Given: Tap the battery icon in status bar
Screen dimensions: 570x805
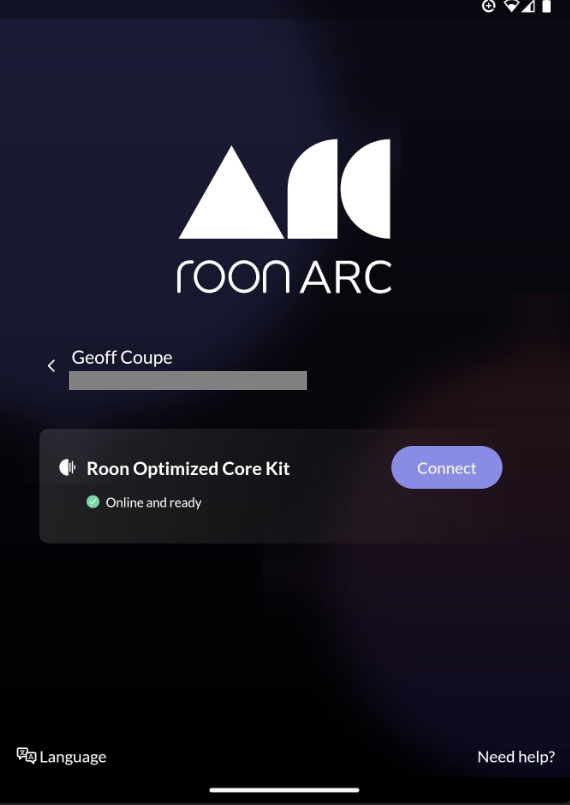Looking at the screenshot, I should pos(546,6).
